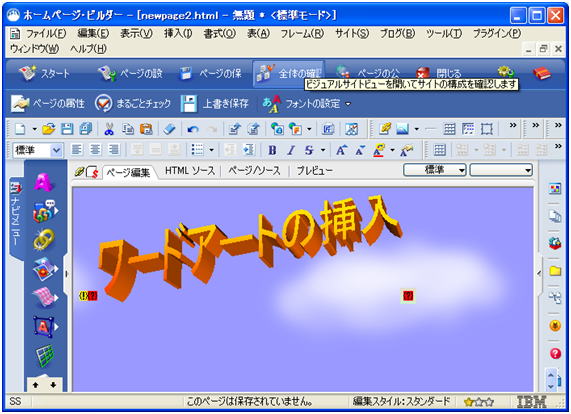This screenshot has height=414, width=571.
Task: Click the new page icon in toolbar
Action: [x=21, y=129]
